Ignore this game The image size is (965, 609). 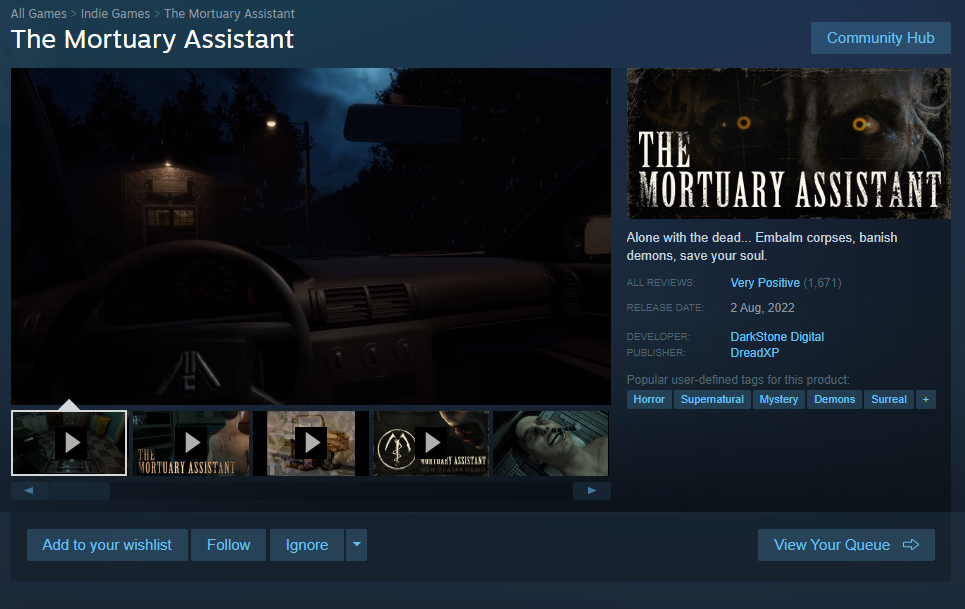pyautogui.click(x=306, y=545)
